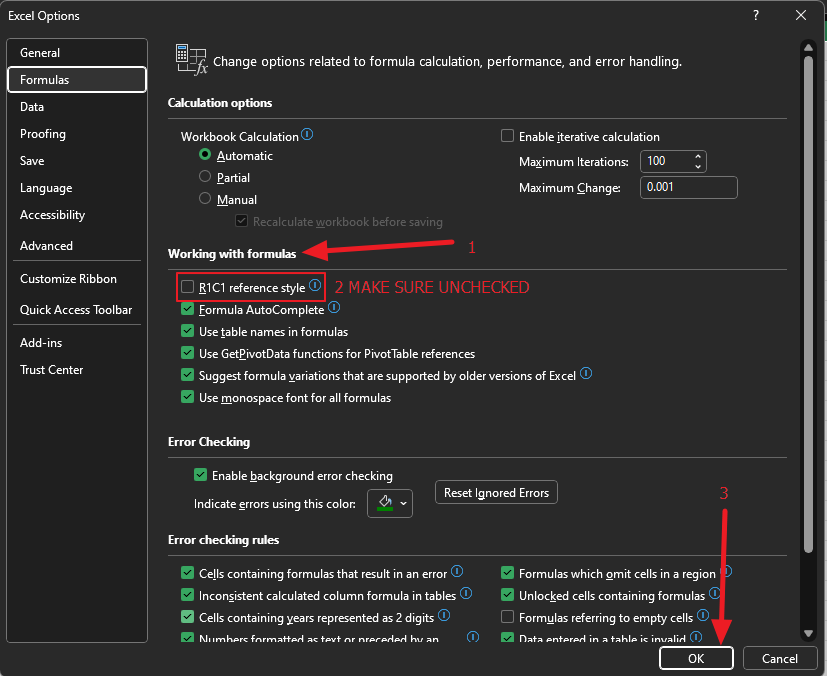Open Trust Center settings
Viewport: 827px width, 676px height.
(x=77, y=370)
